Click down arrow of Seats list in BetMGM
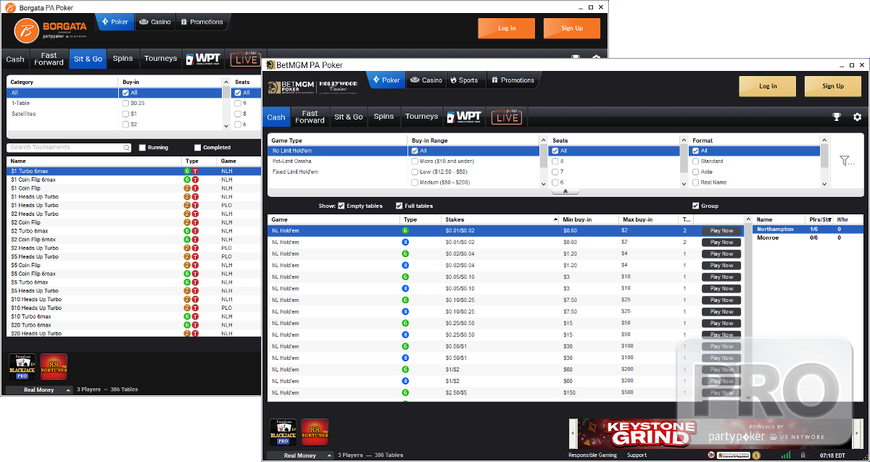Image resolution: width=870 pixels, height=462 pixels. [x=684, y=184]
